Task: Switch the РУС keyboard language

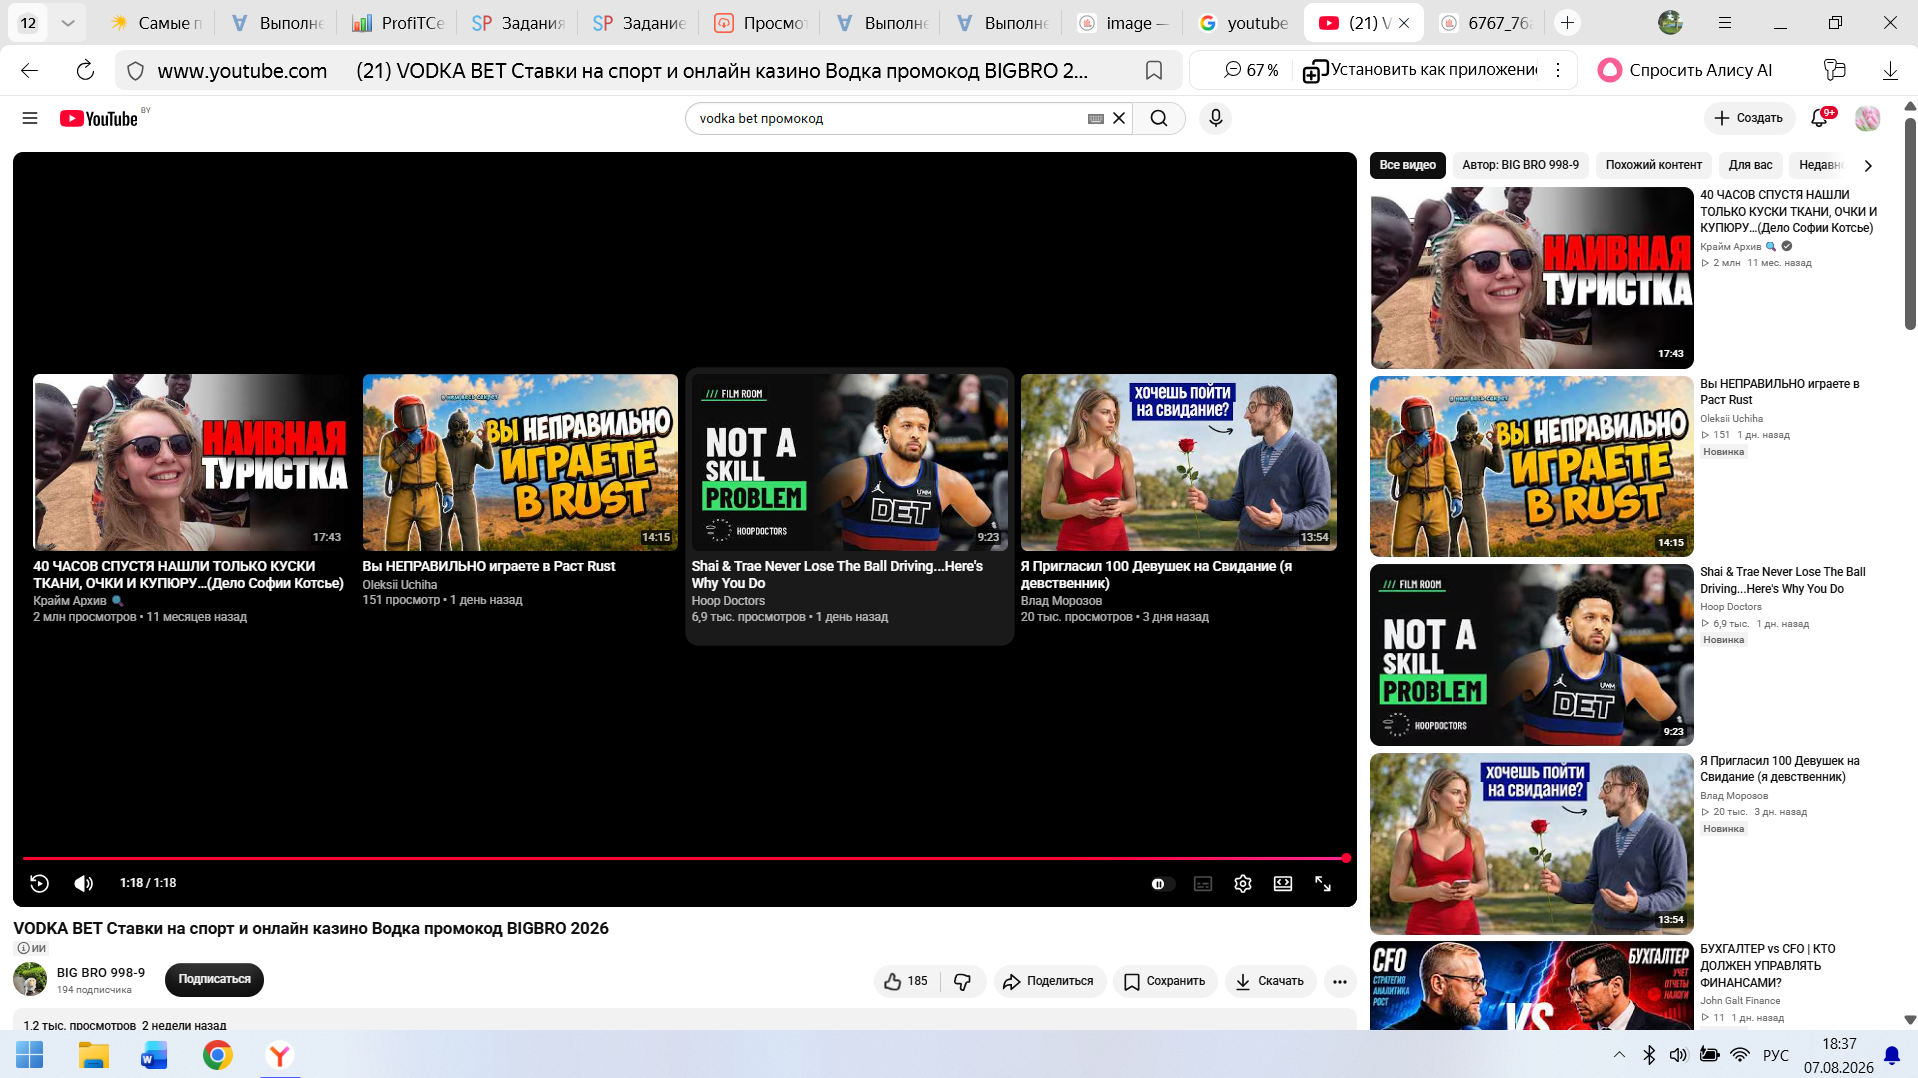Action: tap(1776, 1055)
